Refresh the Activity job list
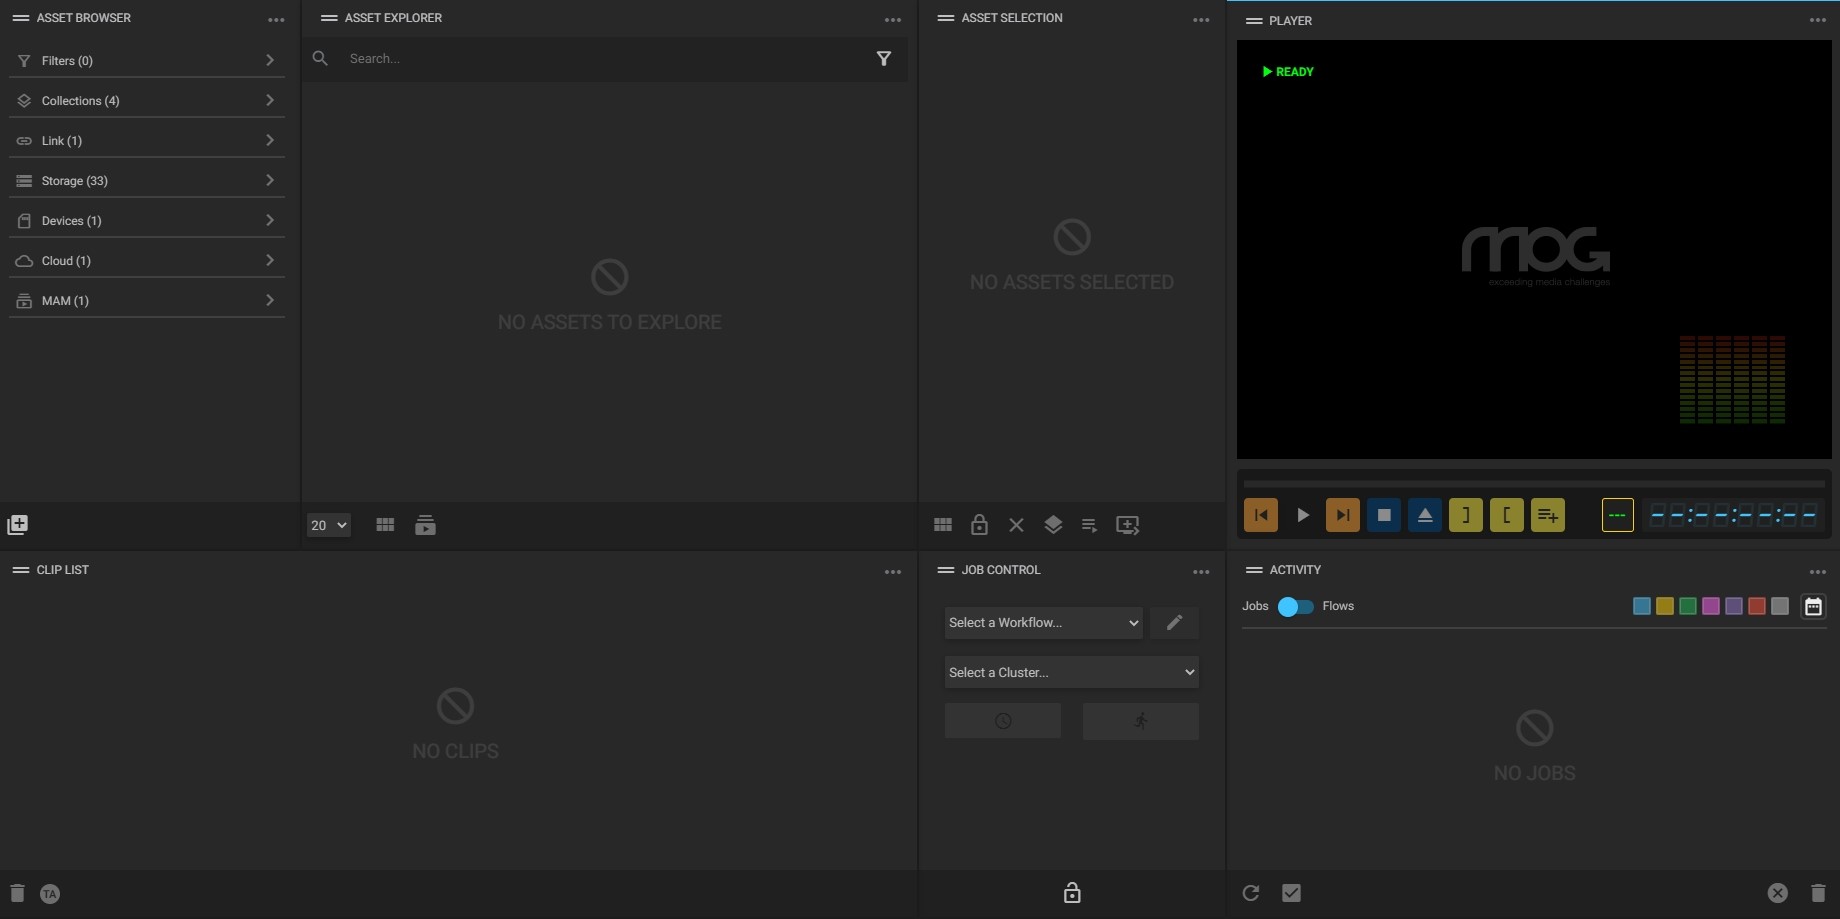The height and width of the screenshot is (919, 1840). [x=1251, y=893]
